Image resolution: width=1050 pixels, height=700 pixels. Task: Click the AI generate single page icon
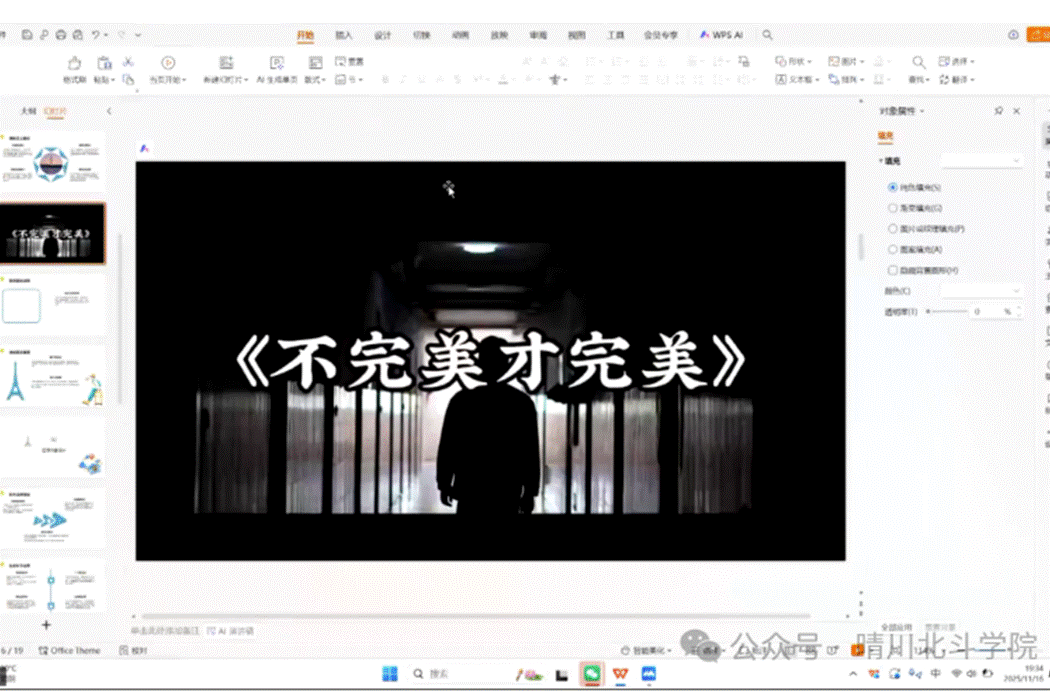(277, 63)
